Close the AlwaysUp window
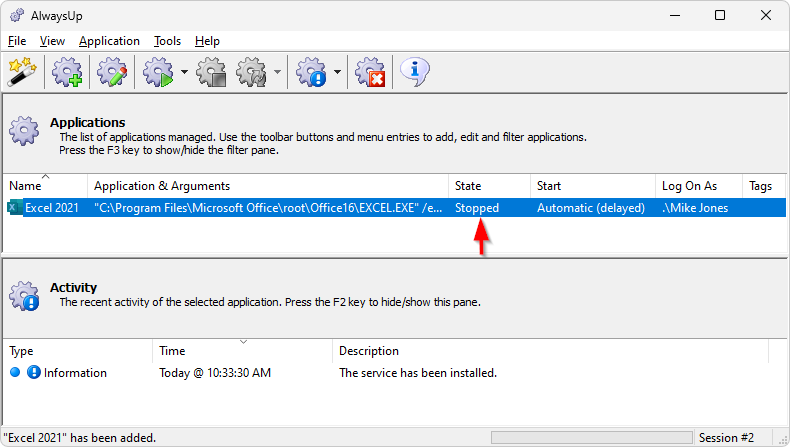Screen dimensions: 790x447 [x=766, y=16]
